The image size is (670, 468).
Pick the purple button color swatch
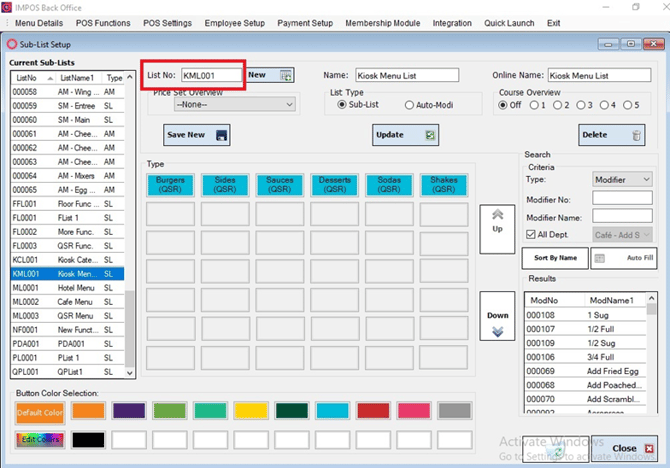(129, 411)
